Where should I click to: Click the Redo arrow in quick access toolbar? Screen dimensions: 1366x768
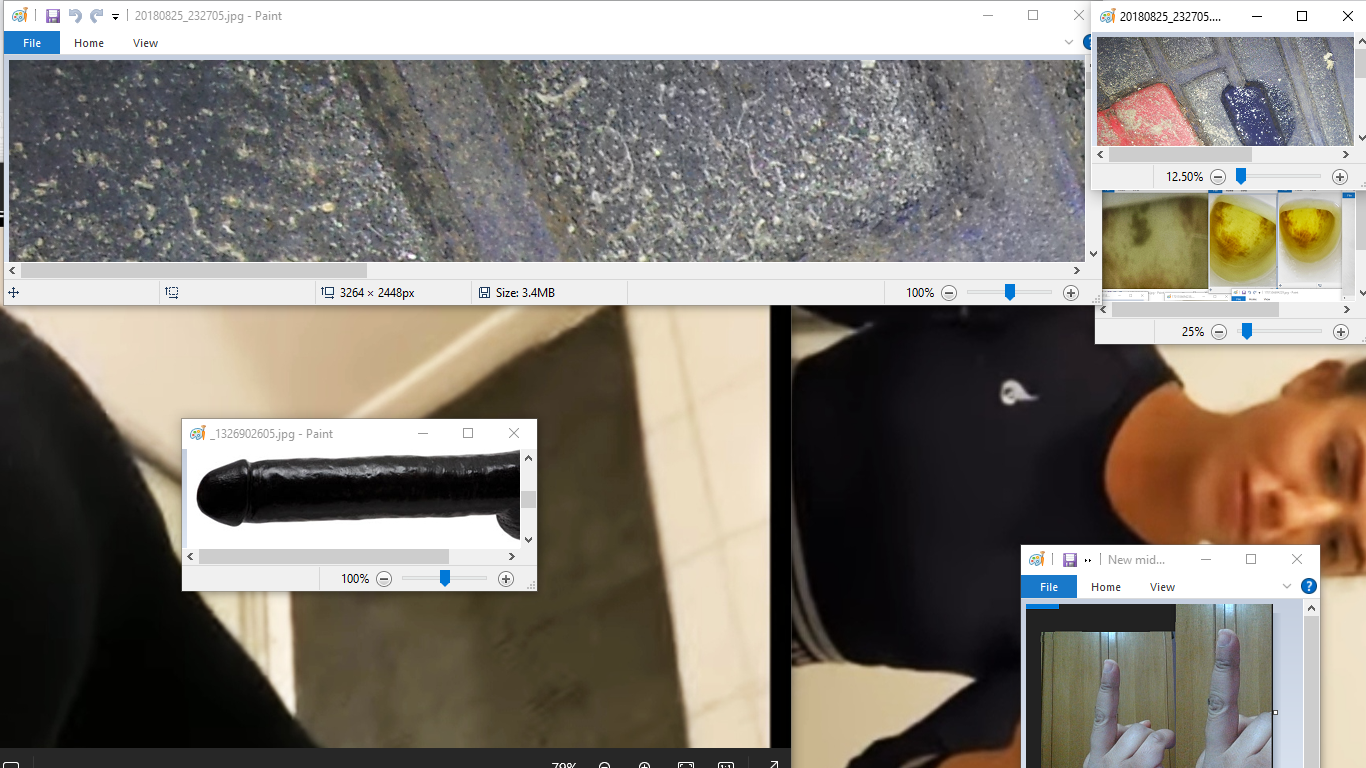click(x=96, y=16)
